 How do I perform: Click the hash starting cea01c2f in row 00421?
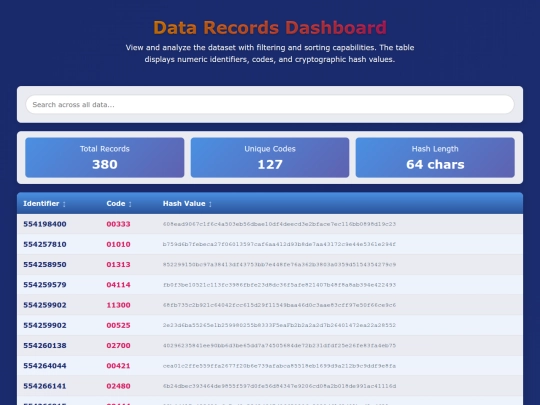(x=279, y=366)
